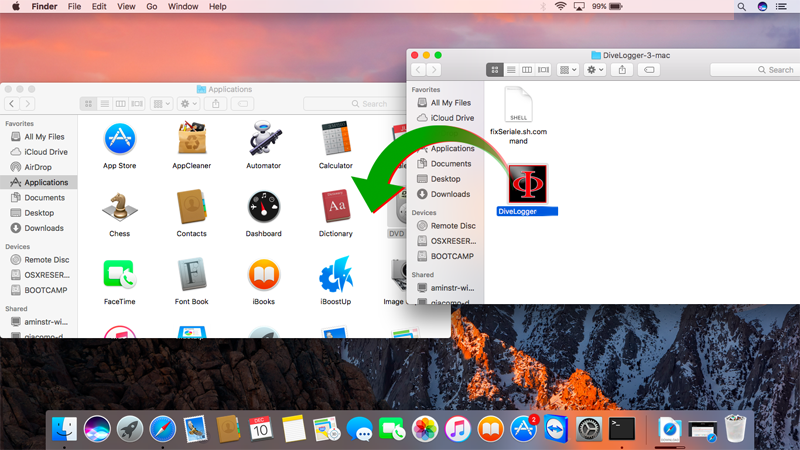Open the AppCleaner application icon
This screenshot has width=800, height=450.
tap(191, 138)
